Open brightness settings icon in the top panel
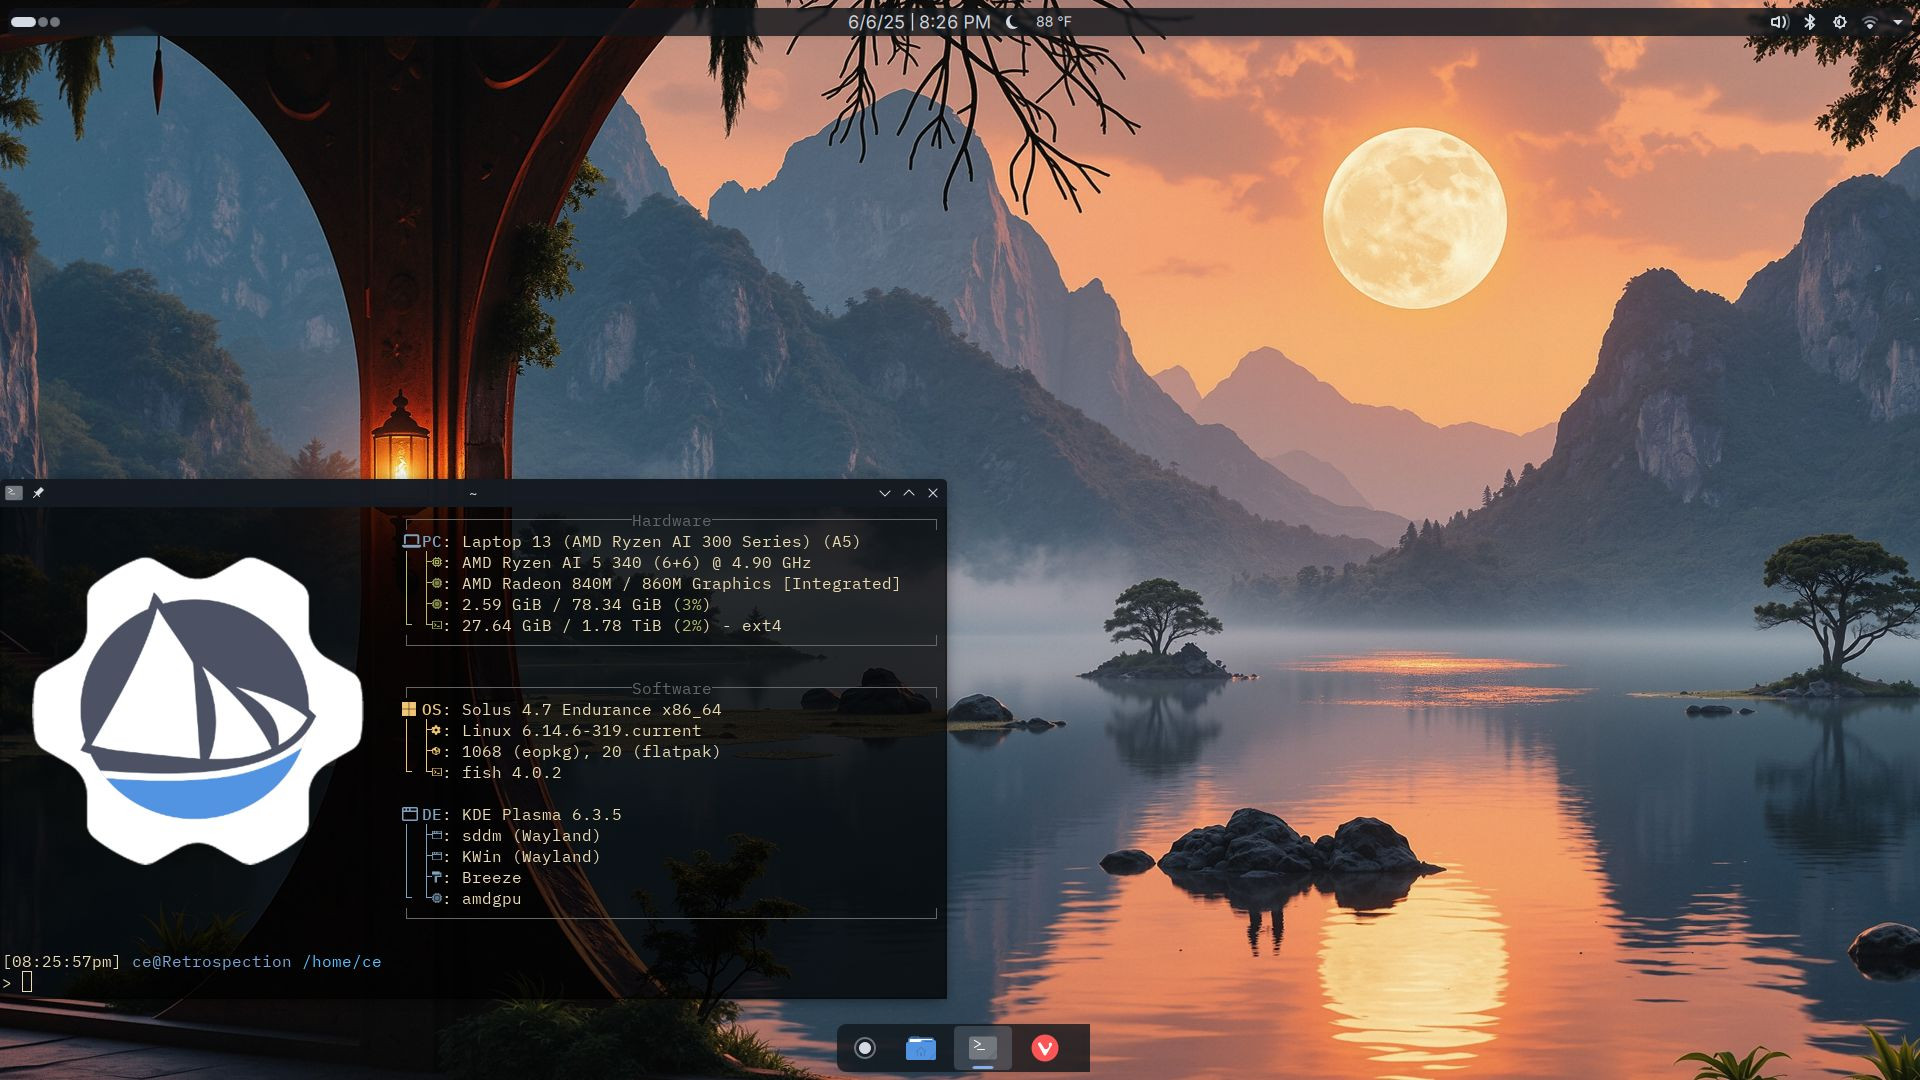This screenshot has height=1080, width=1920. 1840,22
